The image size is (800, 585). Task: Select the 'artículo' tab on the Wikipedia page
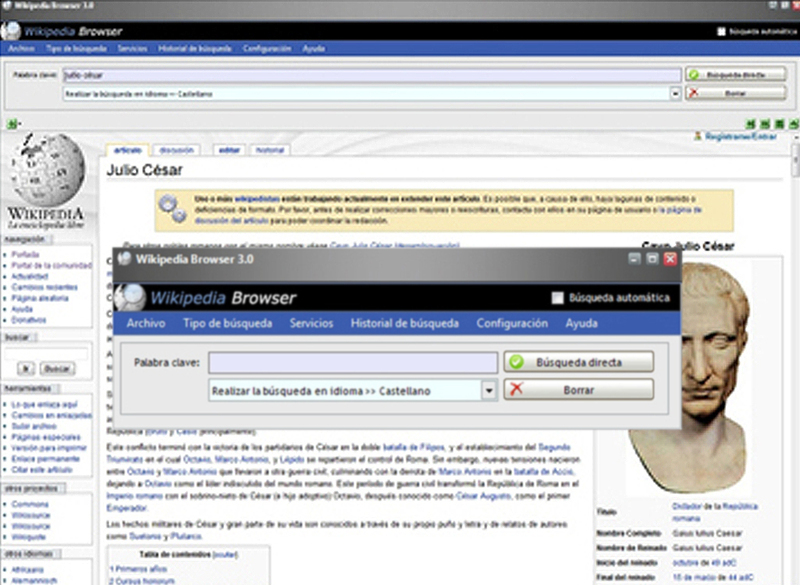coord(128,150)
